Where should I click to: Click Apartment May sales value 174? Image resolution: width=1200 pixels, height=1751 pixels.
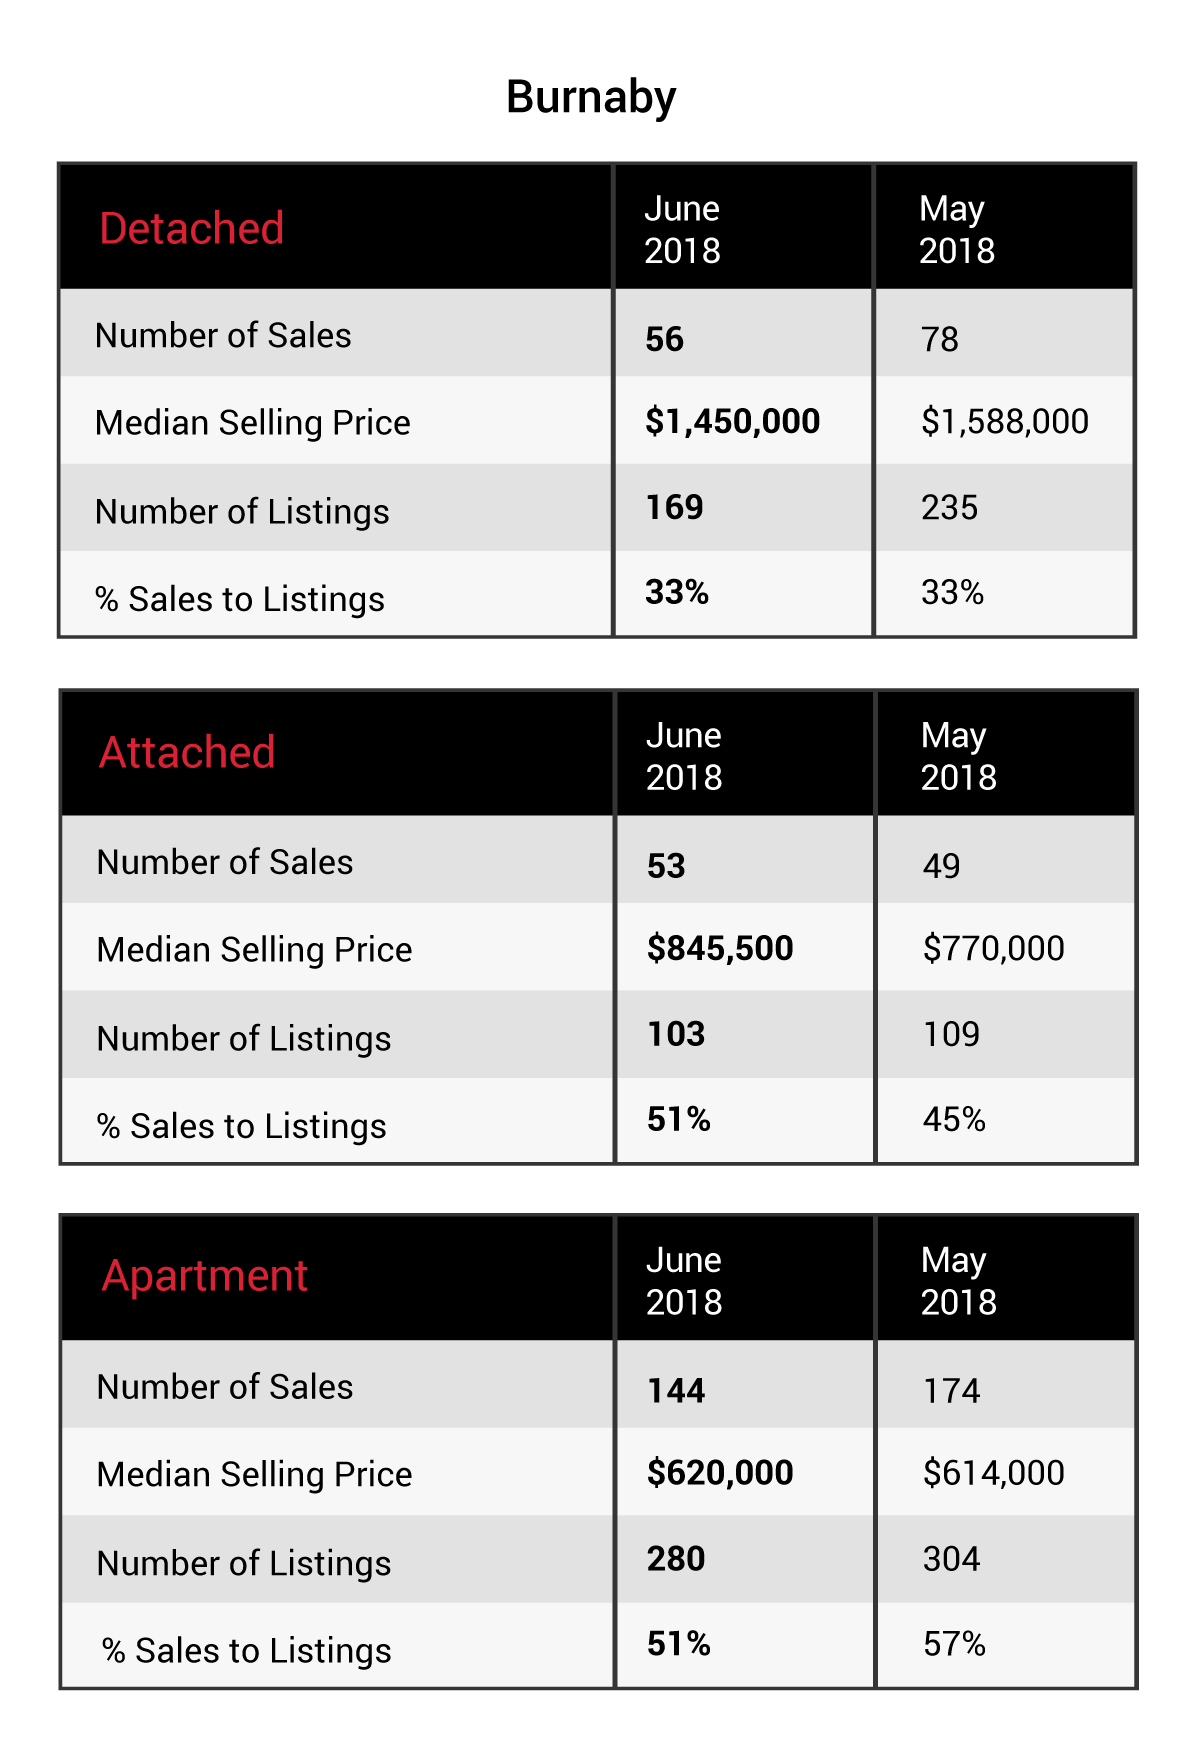(x=951, y=1391)
